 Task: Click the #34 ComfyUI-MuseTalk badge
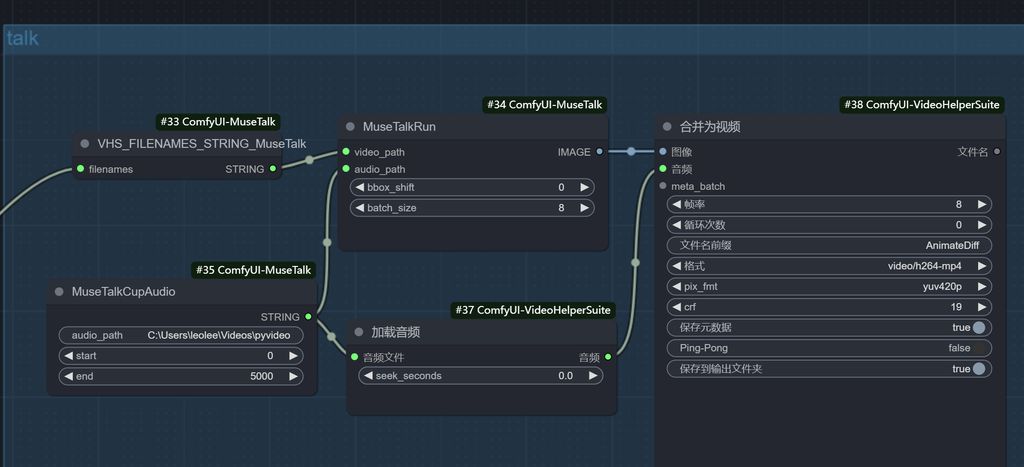tap(546, 105)
